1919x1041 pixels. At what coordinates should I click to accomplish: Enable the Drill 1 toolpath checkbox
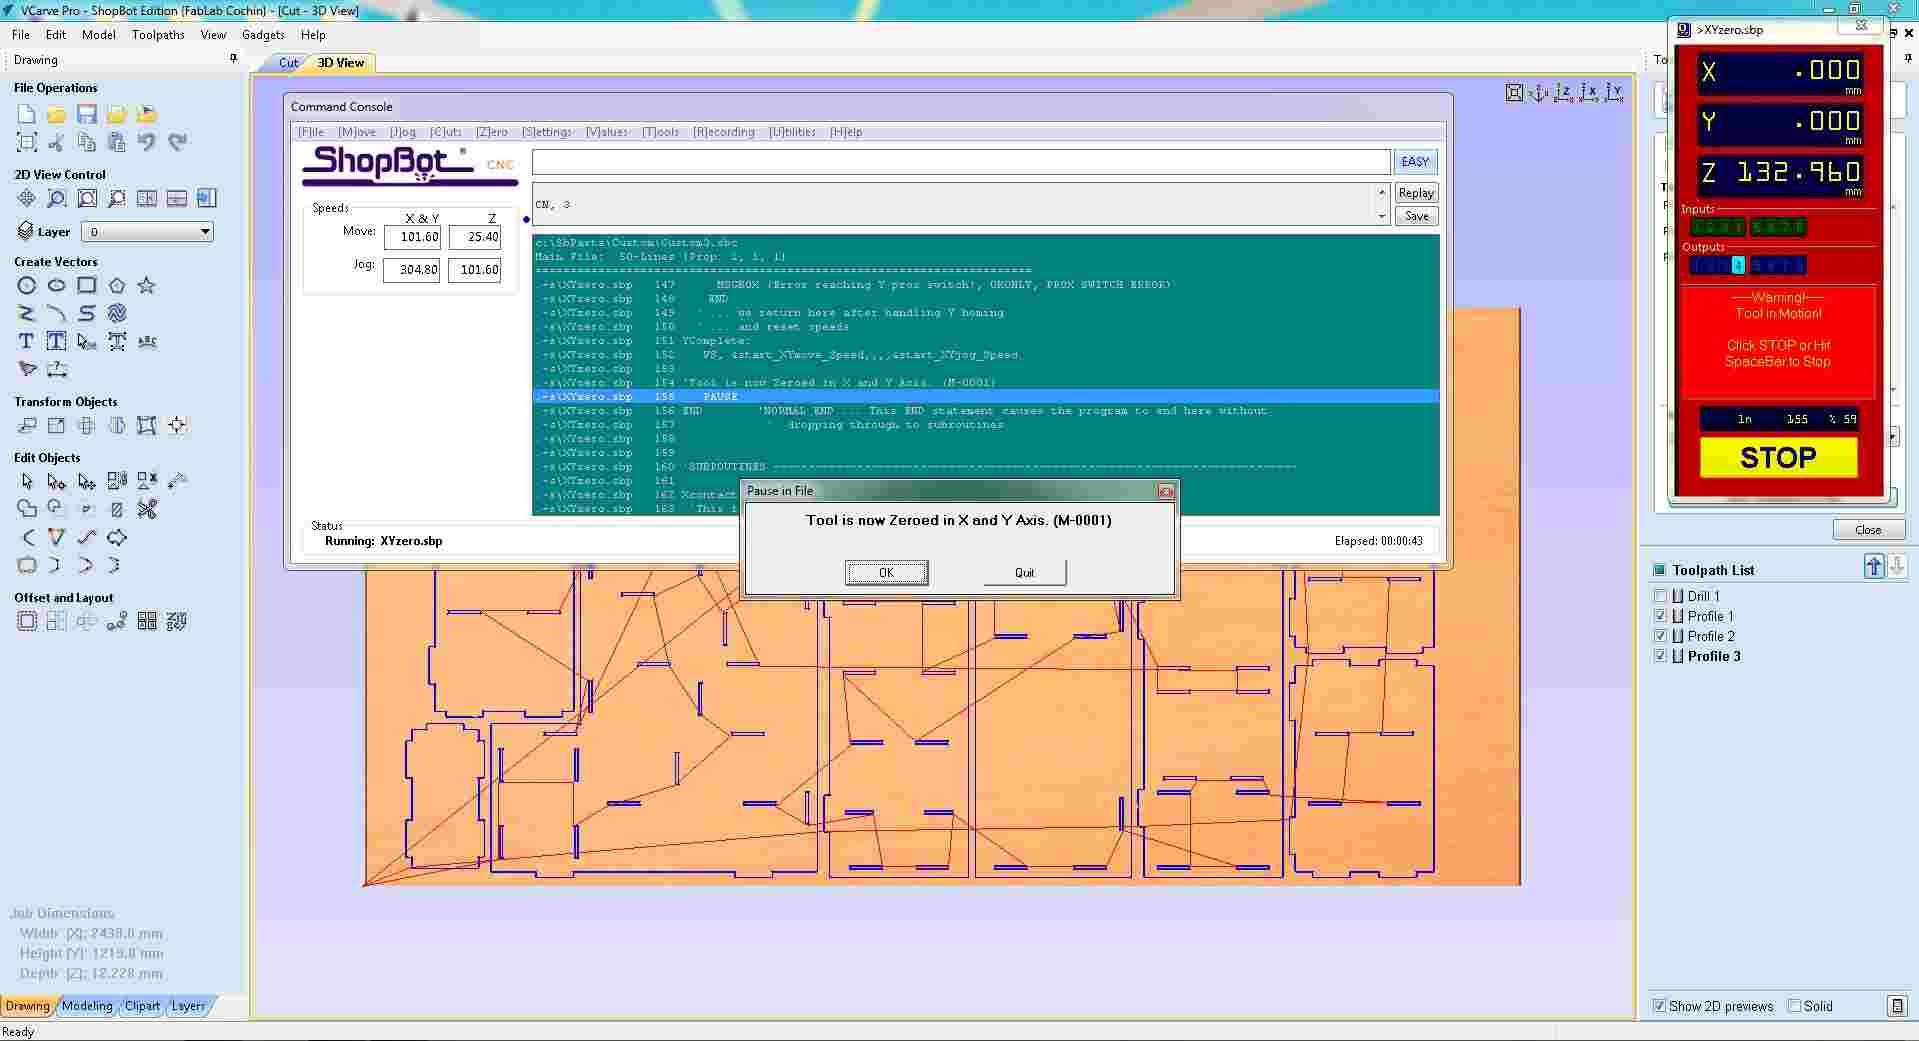[1661, 596]
